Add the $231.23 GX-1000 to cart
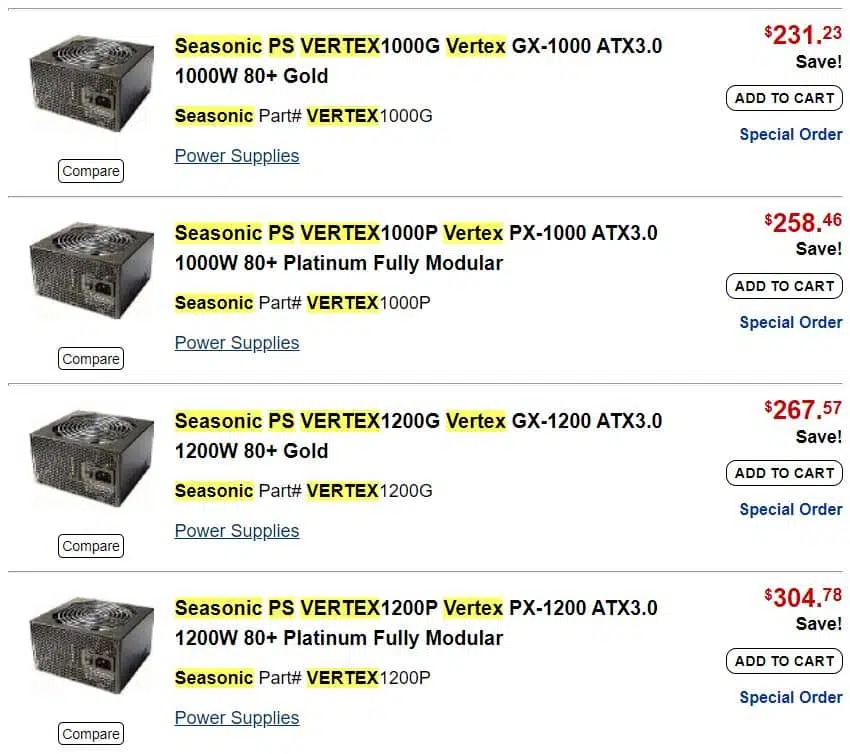This screenshot has width=850, height=754. pos(784,98)
